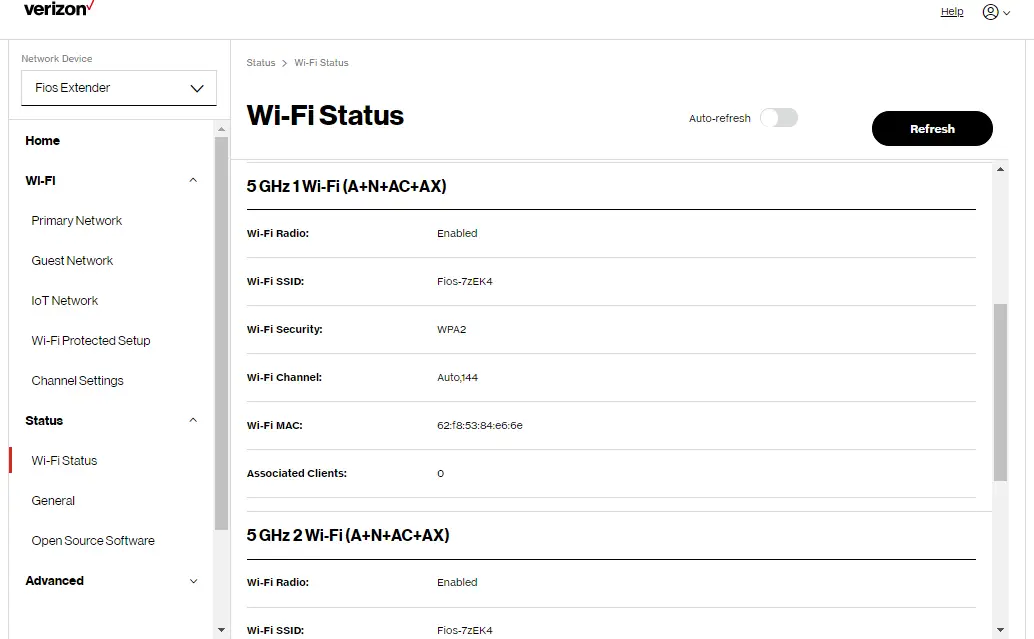Navigate to Home in sidebar

(x=42, y=140)
